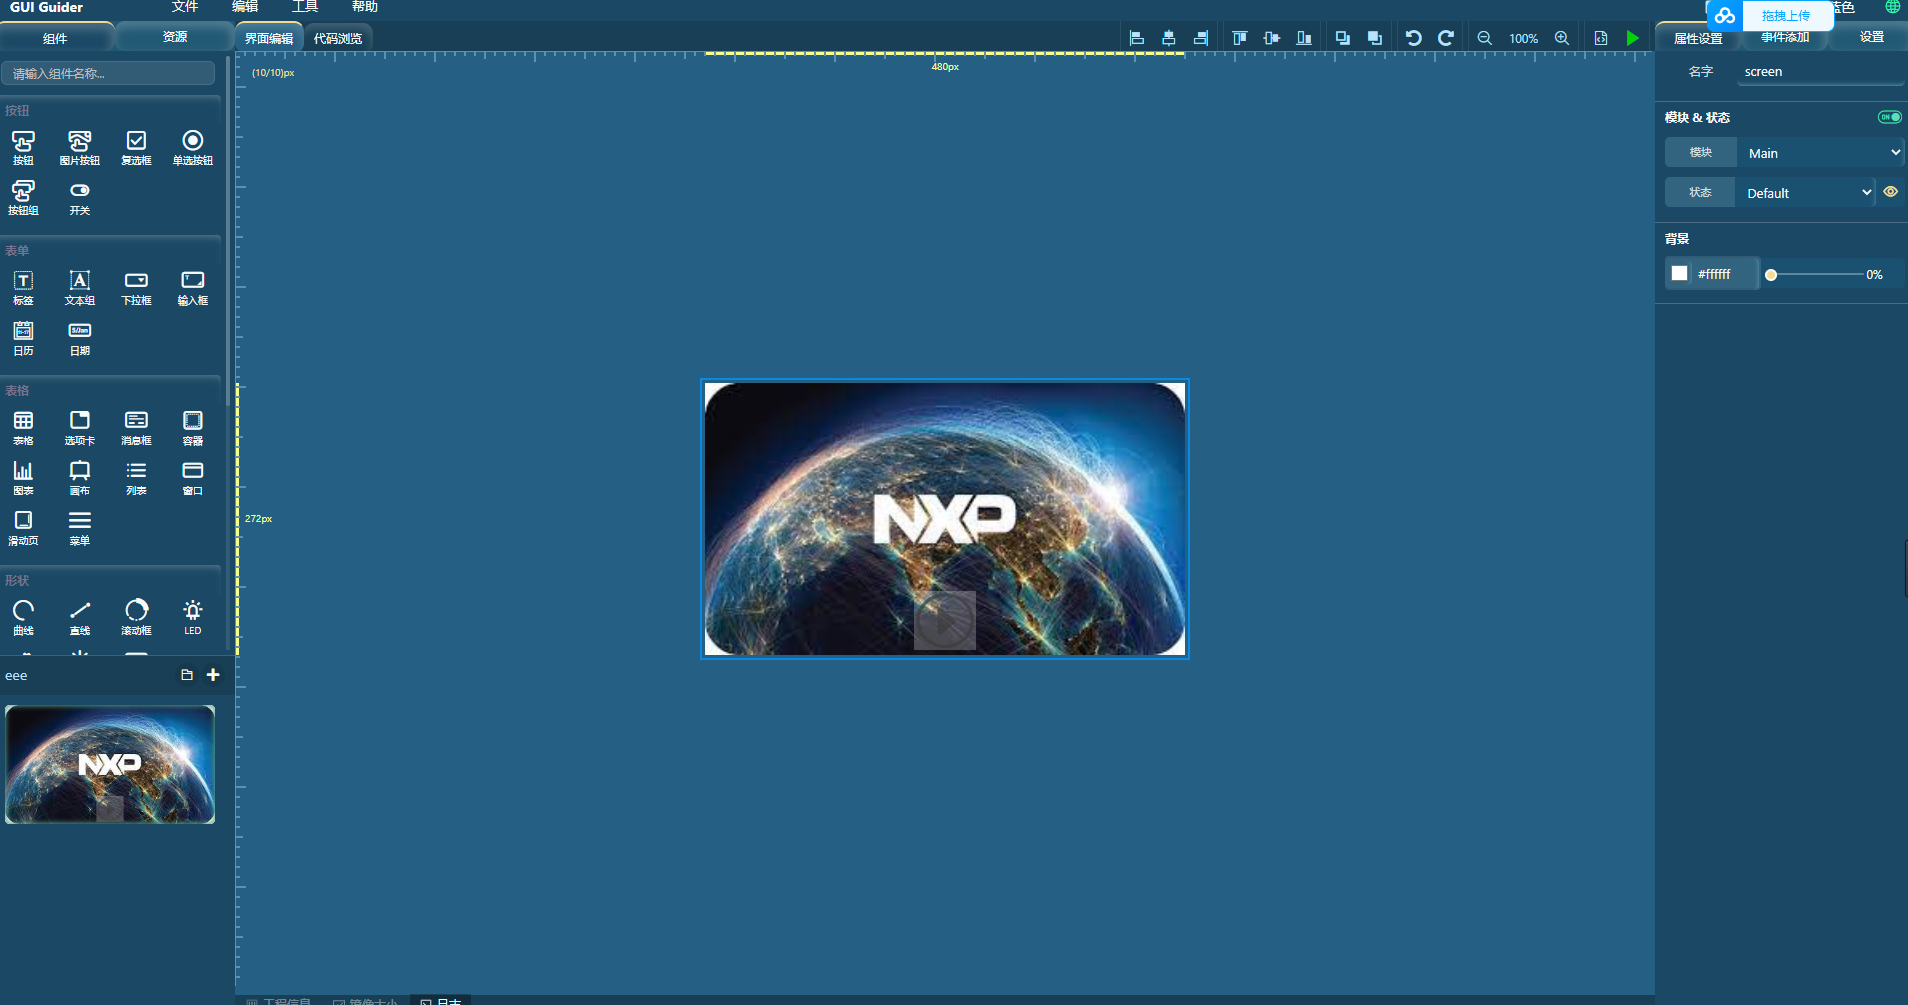Open the 工具 menu
Screen dimensions: 1908x1005
305,7
